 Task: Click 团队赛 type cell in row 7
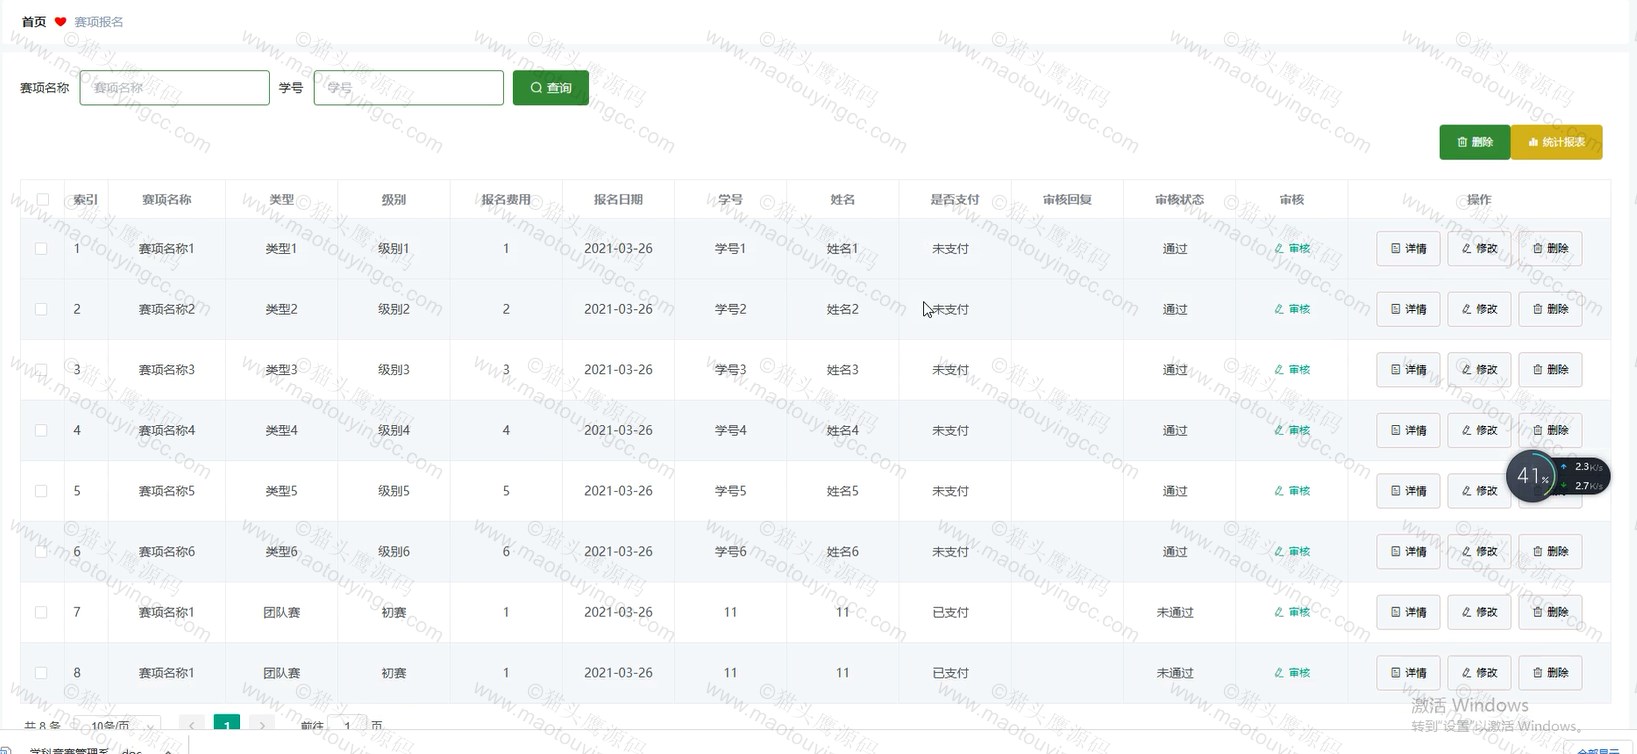[281, 612]
